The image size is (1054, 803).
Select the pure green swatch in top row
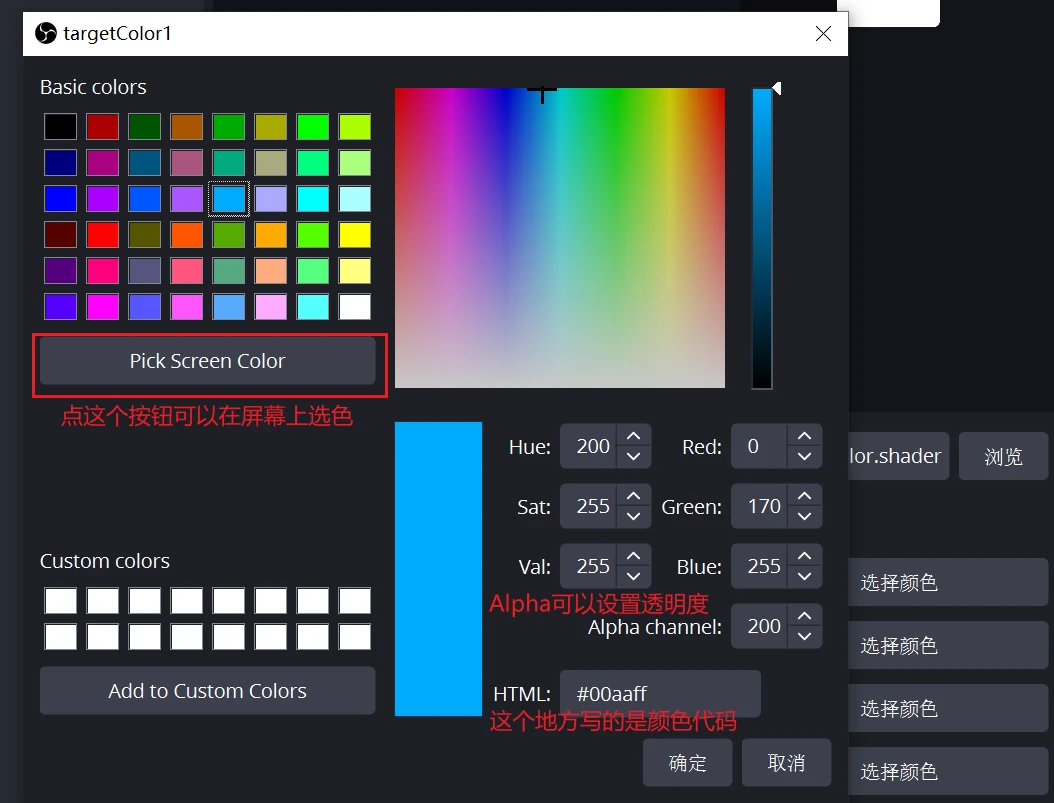tap(313, 126)
